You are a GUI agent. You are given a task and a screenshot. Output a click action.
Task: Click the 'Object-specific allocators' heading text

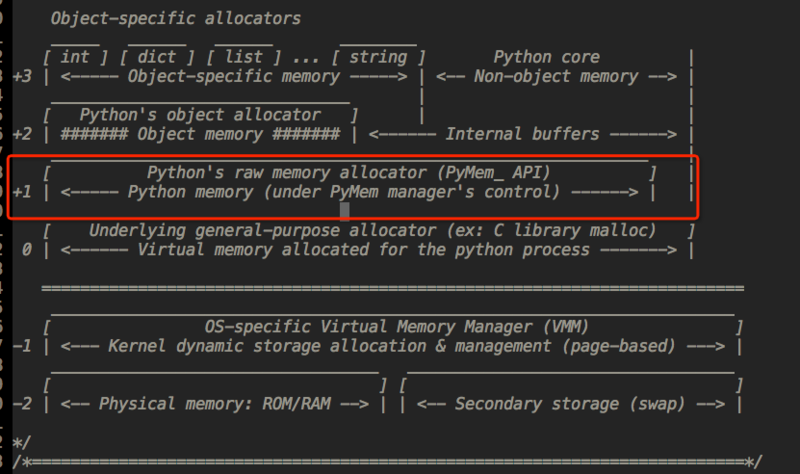click(x=175, y=18)
